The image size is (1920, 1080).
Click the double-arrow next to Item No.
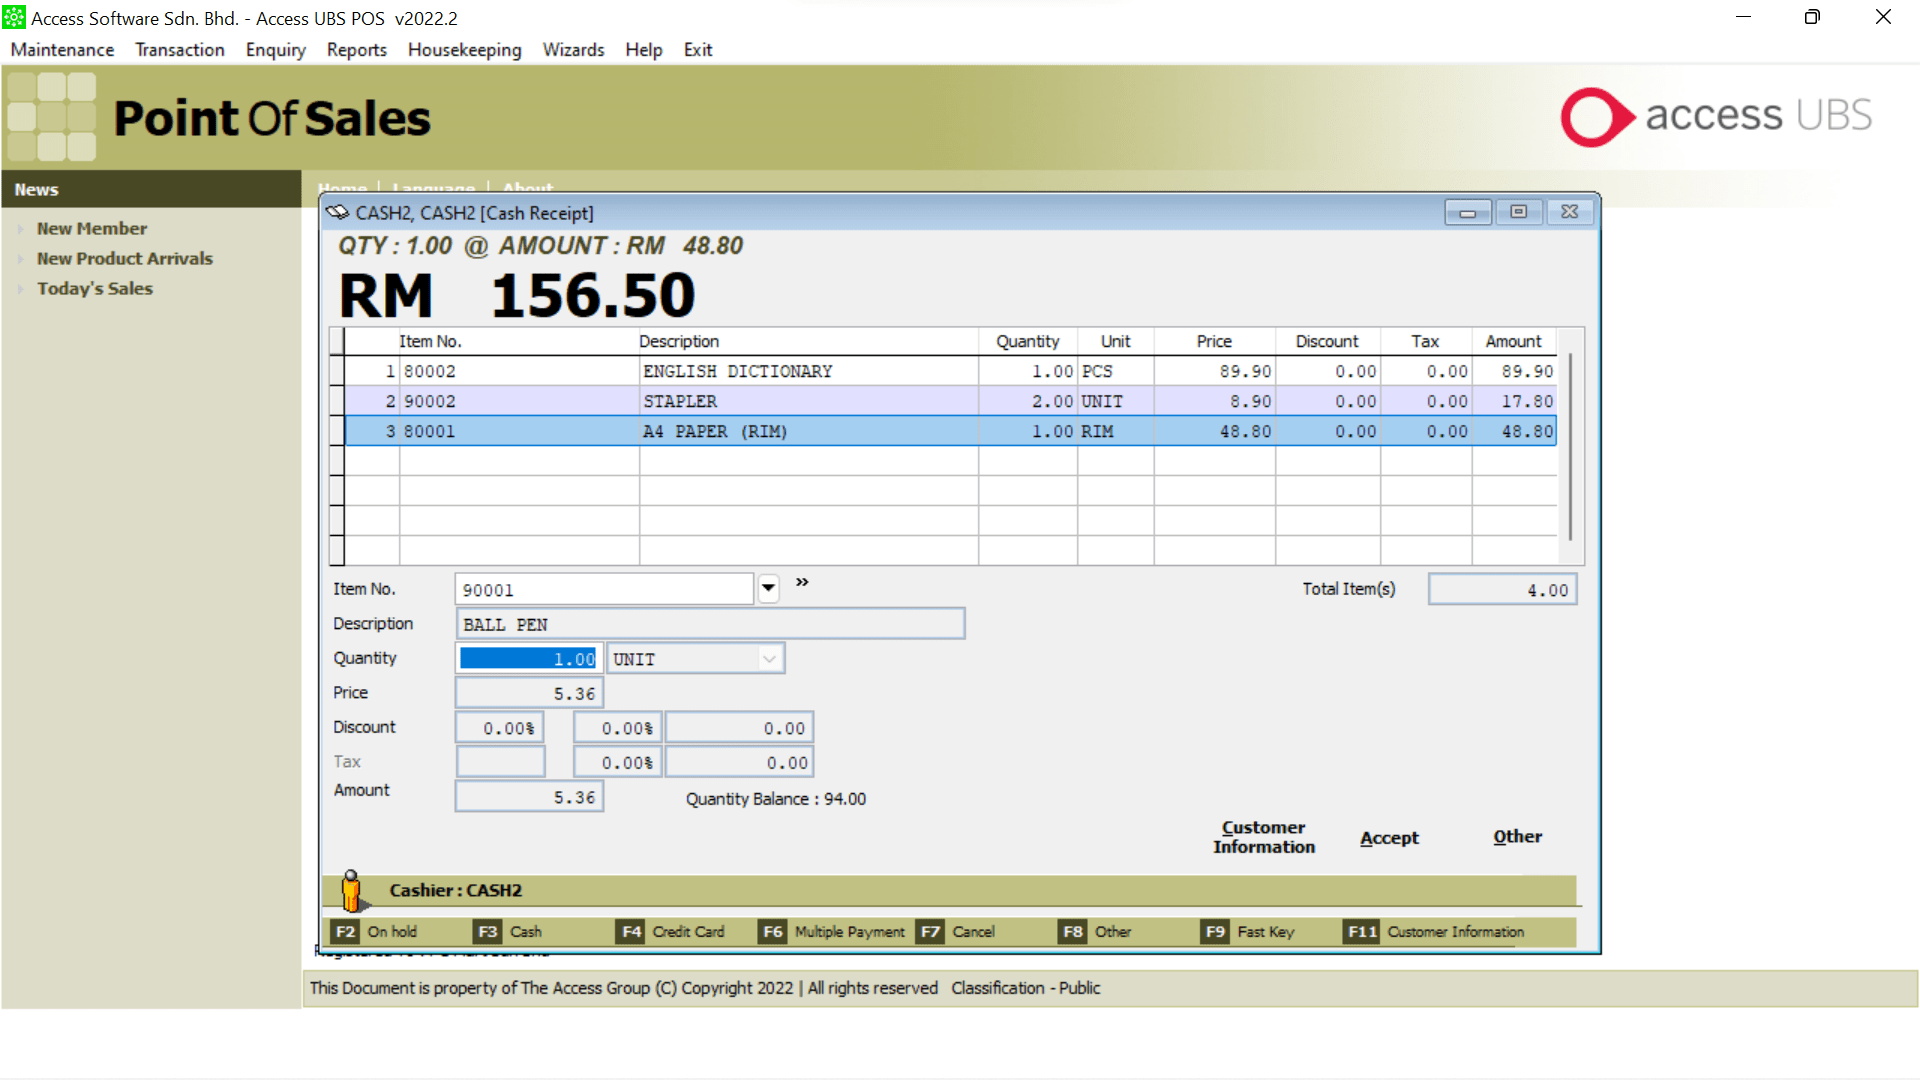[x=802, y=582]
